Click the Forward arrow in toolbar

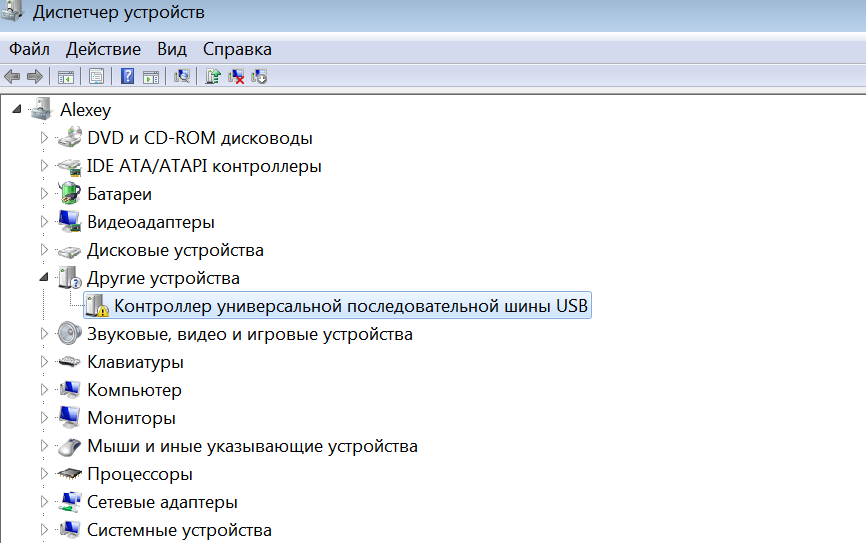(x=35, y=76)
